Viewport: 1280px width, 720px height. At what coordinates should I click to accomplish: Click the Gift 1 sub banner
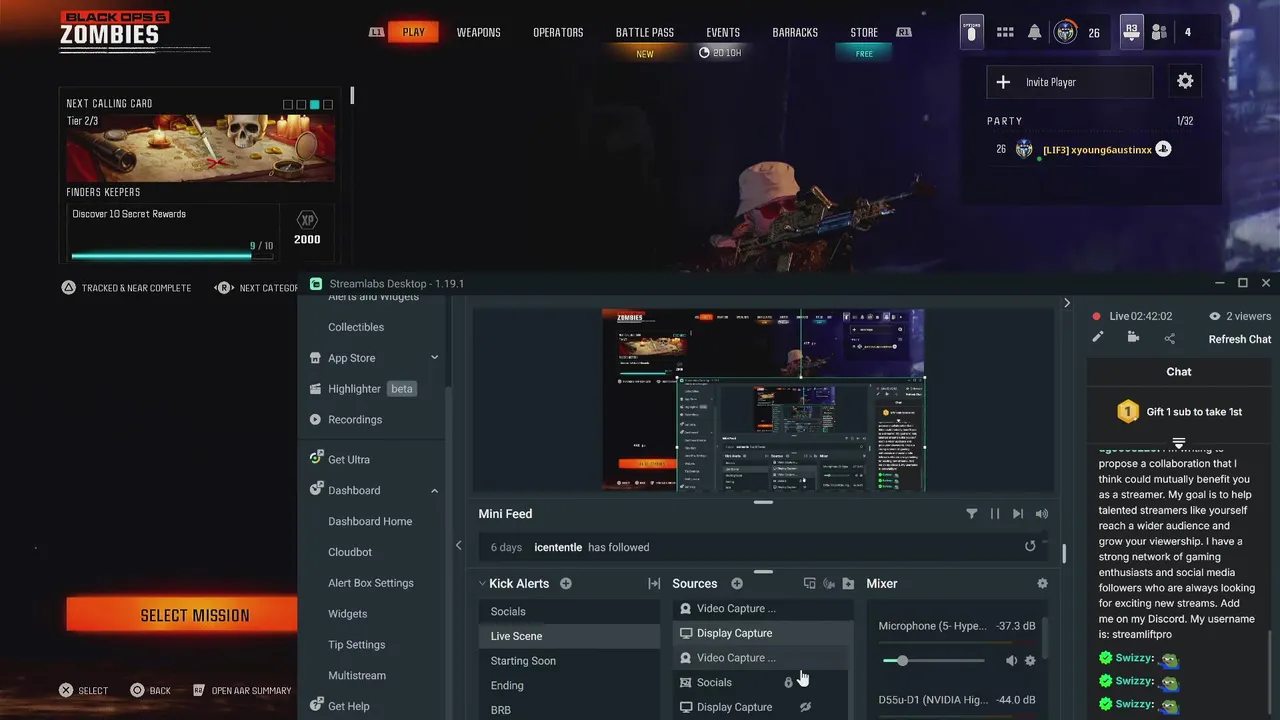1179,412
